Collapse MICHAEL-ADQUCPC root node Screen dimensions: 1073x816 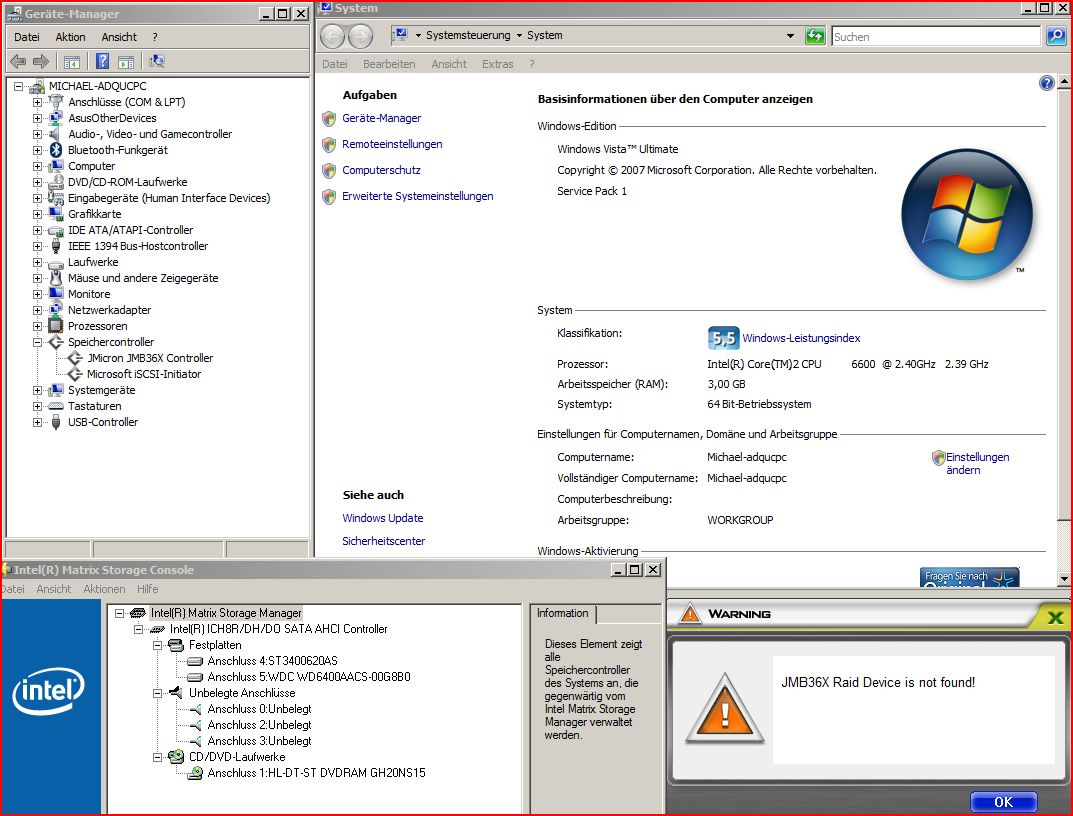click(x=18, y=86)
